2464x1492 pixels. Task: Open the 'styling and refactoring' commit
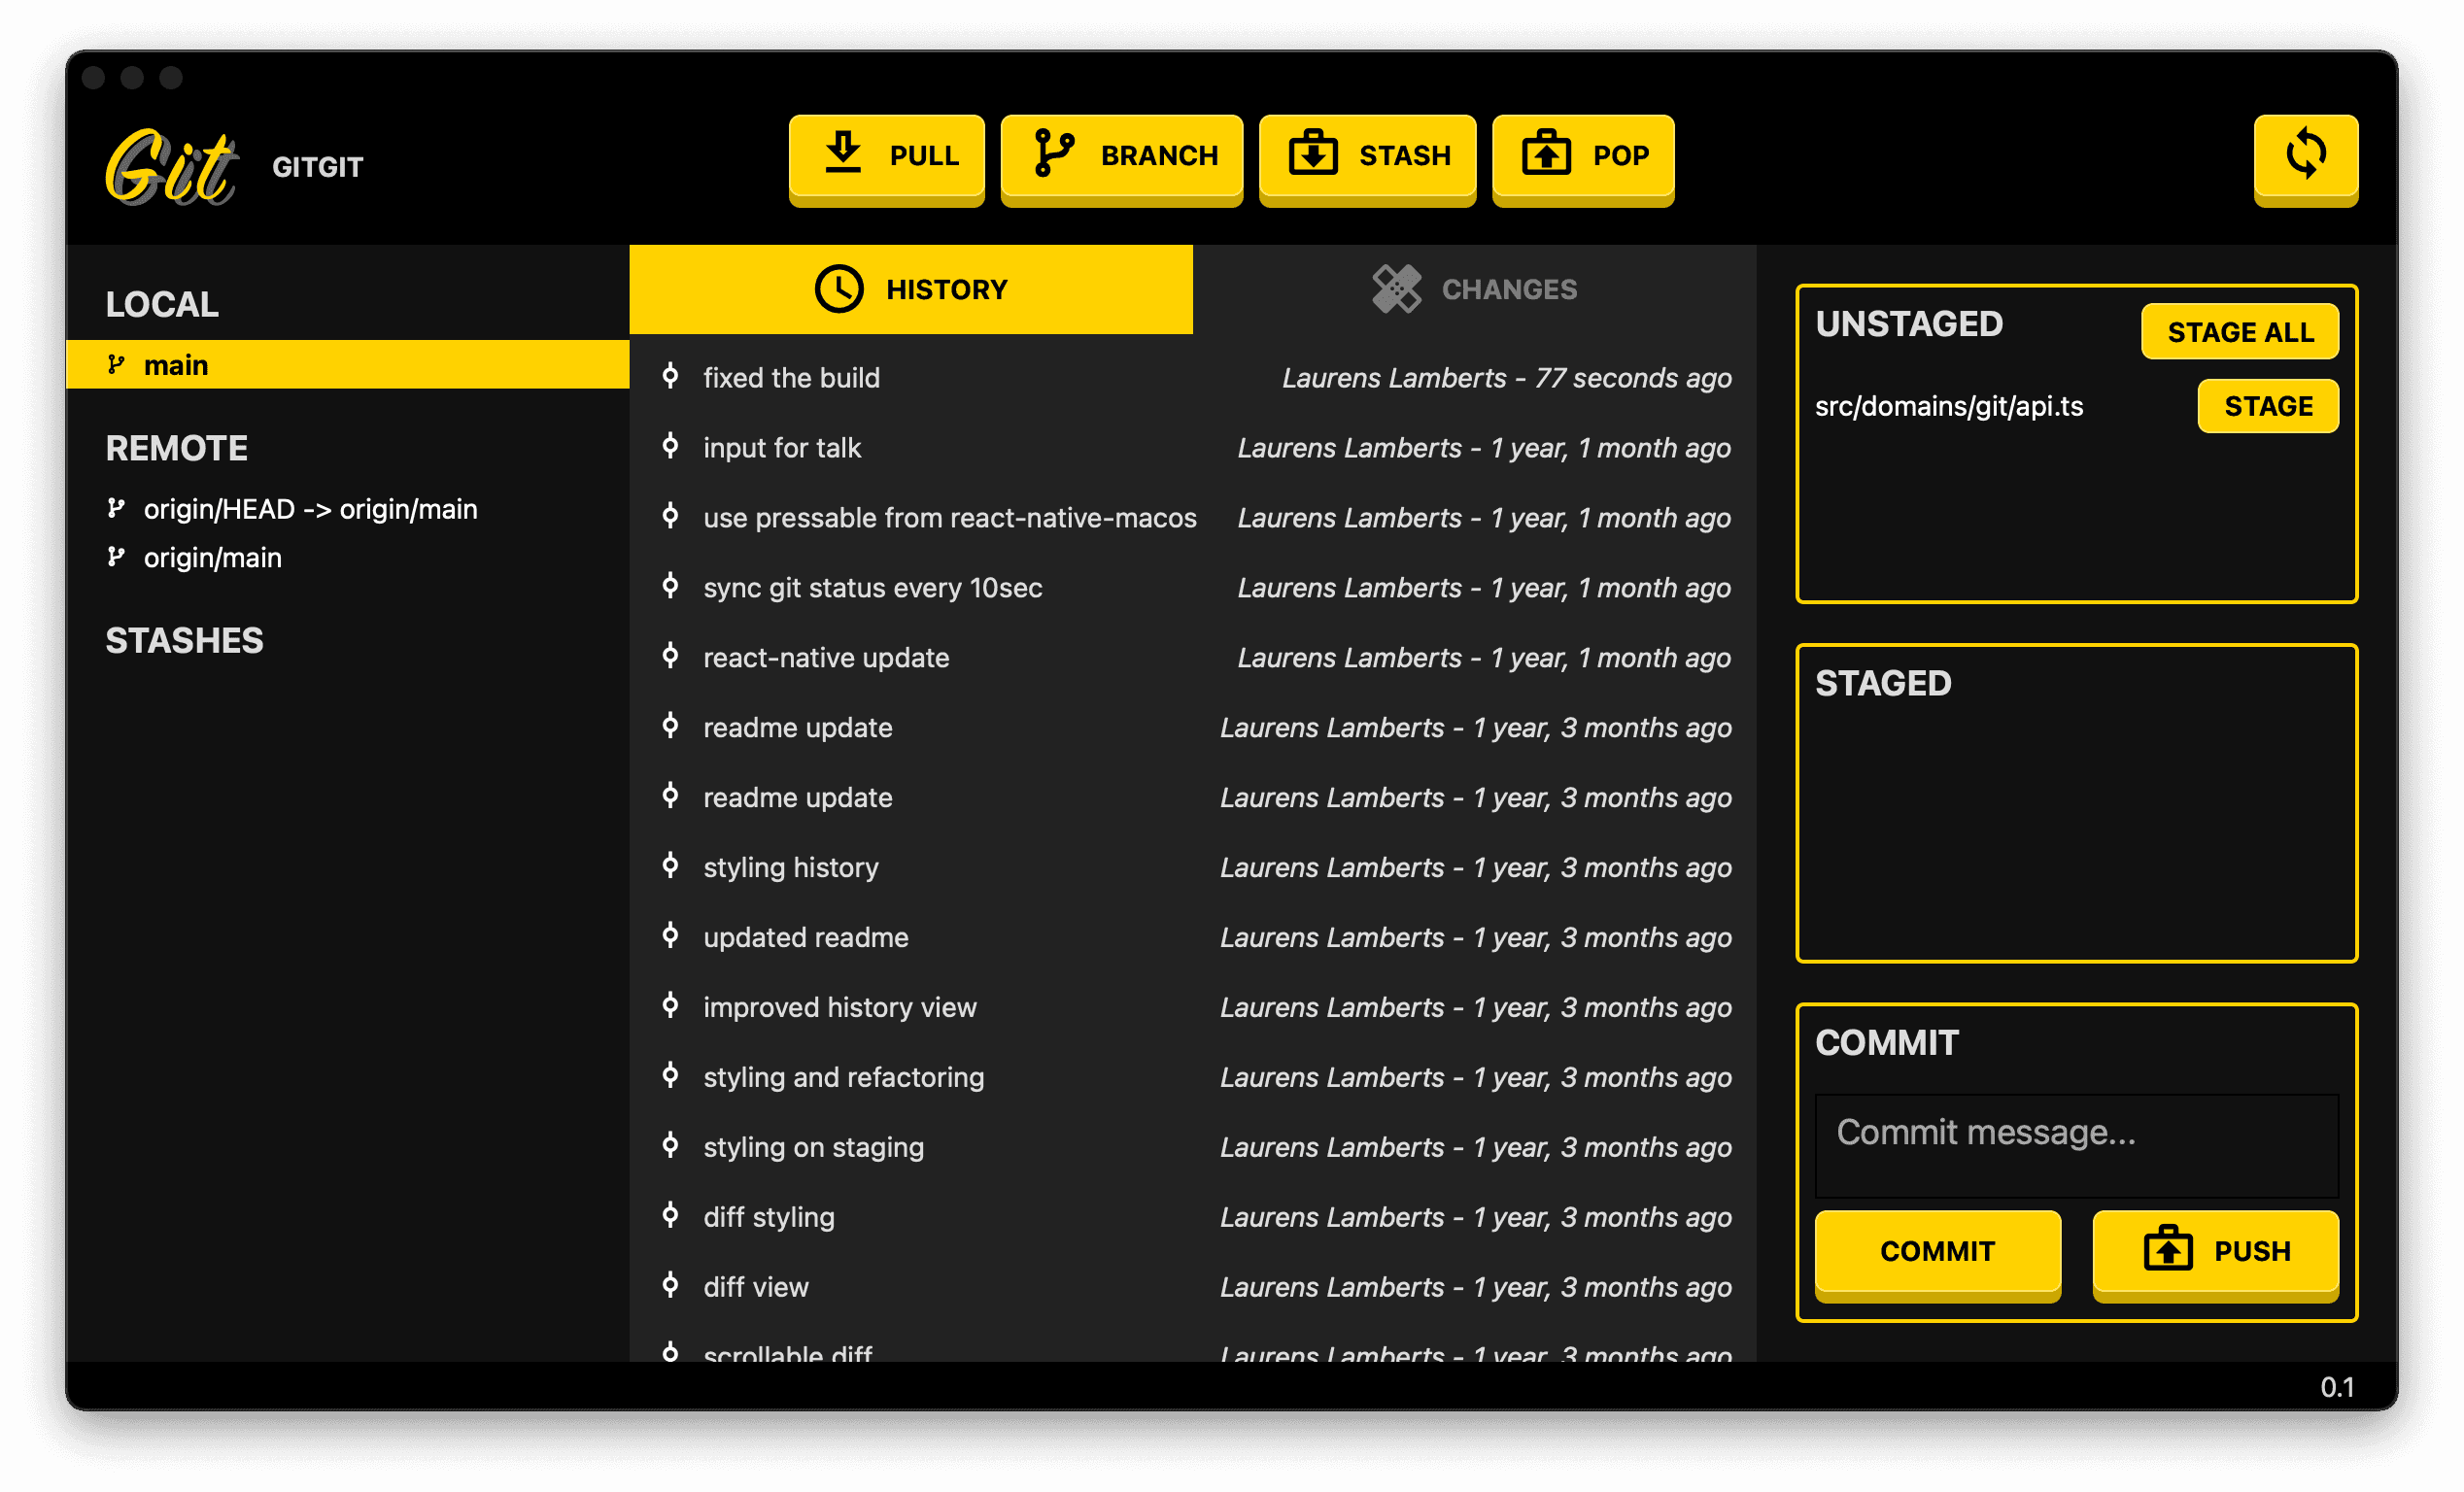pos(843,1077)
